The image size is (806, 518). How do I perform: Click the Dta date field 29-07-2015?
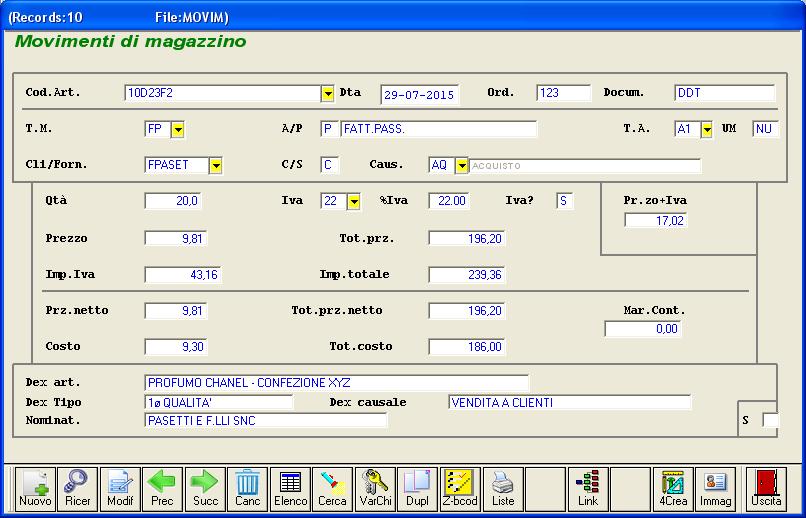[419, 95]
